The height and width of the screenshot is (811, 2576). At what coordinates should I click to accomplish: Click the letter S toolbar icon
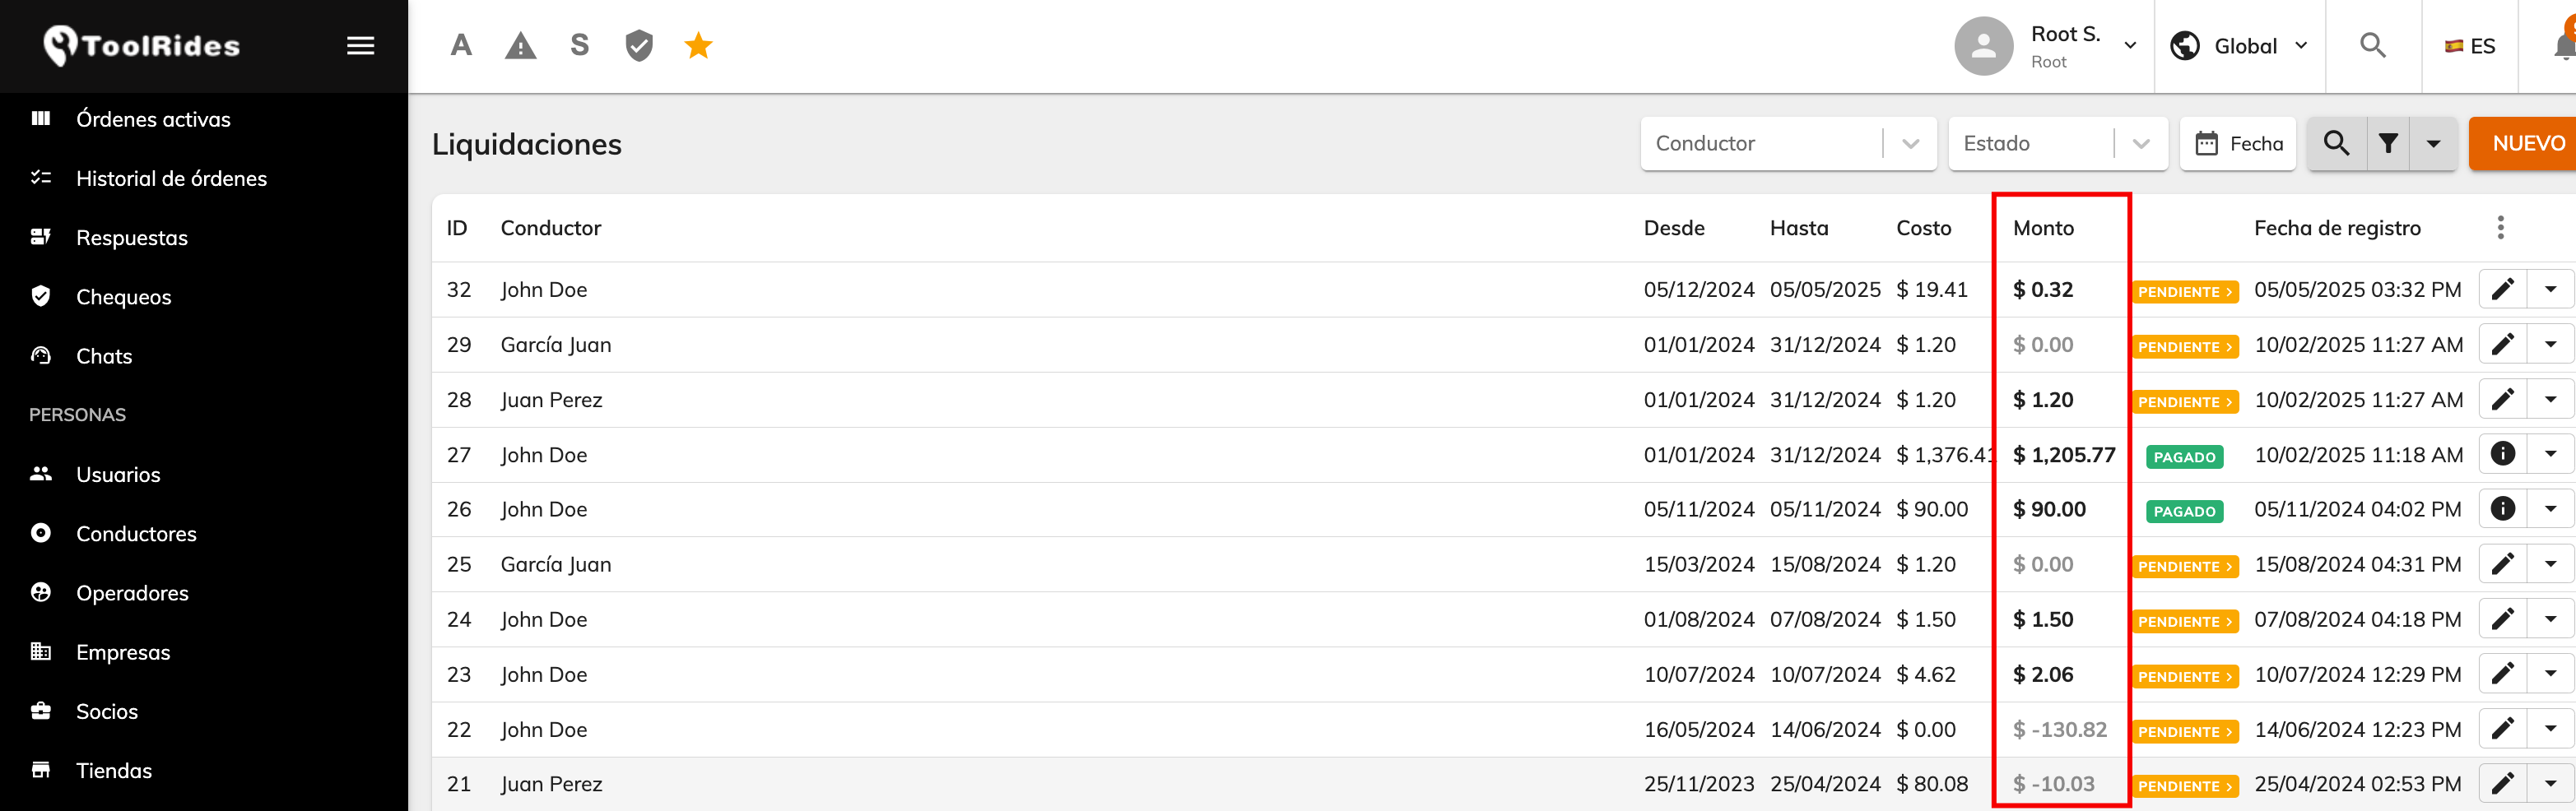pos(580,46)
